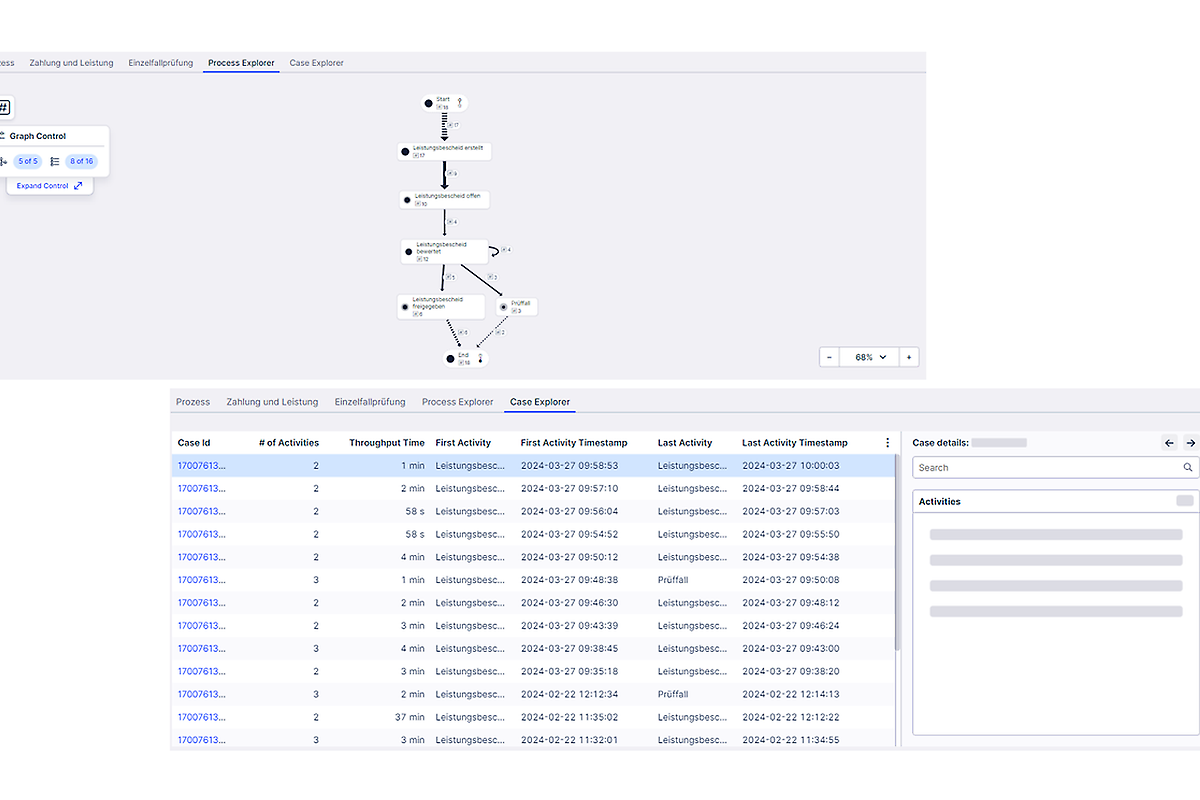This screenshot has height=800, width=1200.
Task: Click the Expand Control link
Action: click(x=49, y=186)
